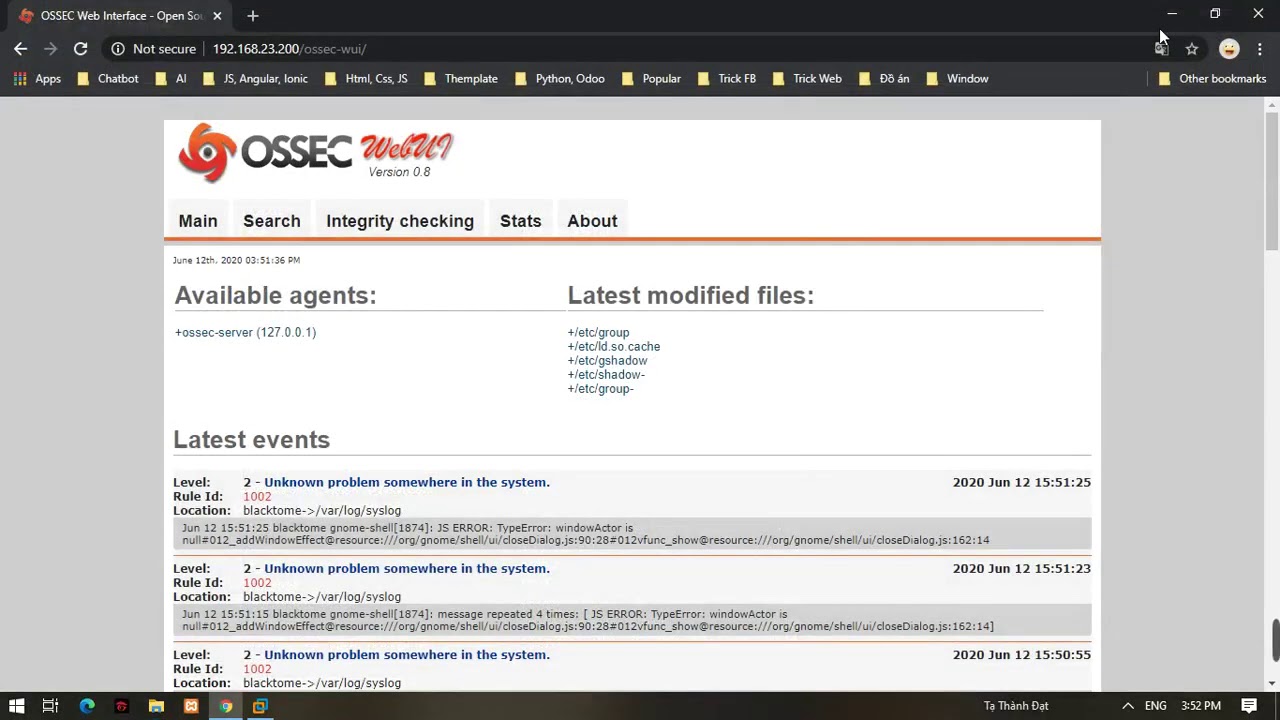Bookmark this page with the star icon
This screenshot has height=720, width=1280.
click(x=1191, y=49)
